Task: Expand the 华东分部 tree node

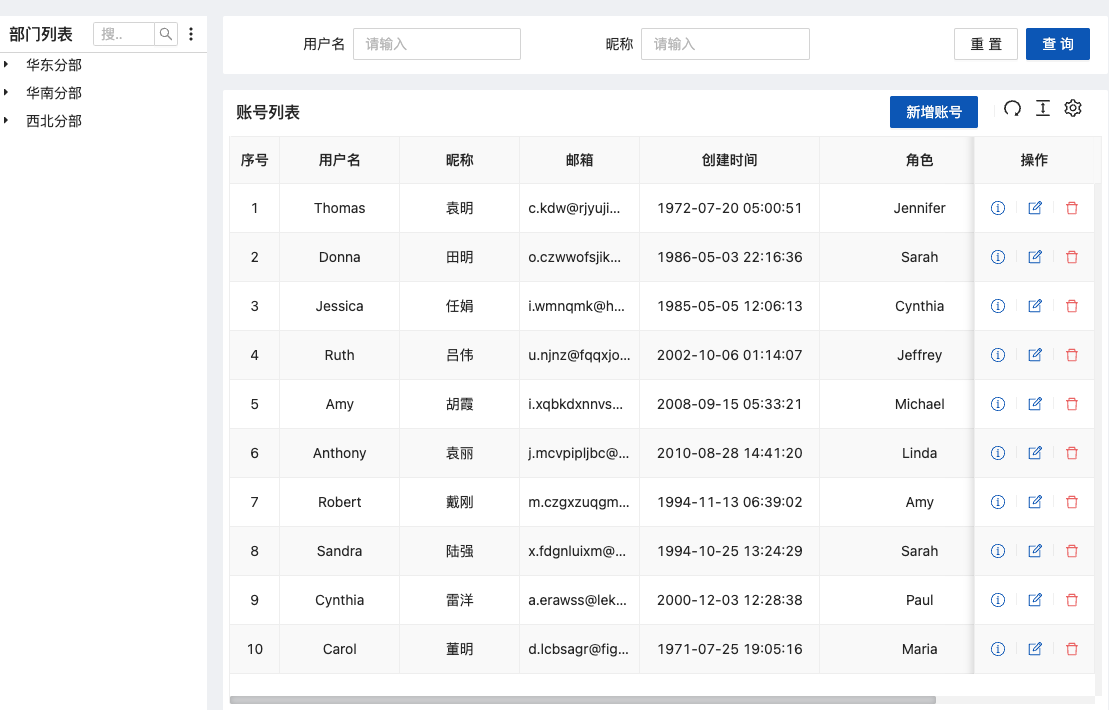Action: (x=7, y=65)
